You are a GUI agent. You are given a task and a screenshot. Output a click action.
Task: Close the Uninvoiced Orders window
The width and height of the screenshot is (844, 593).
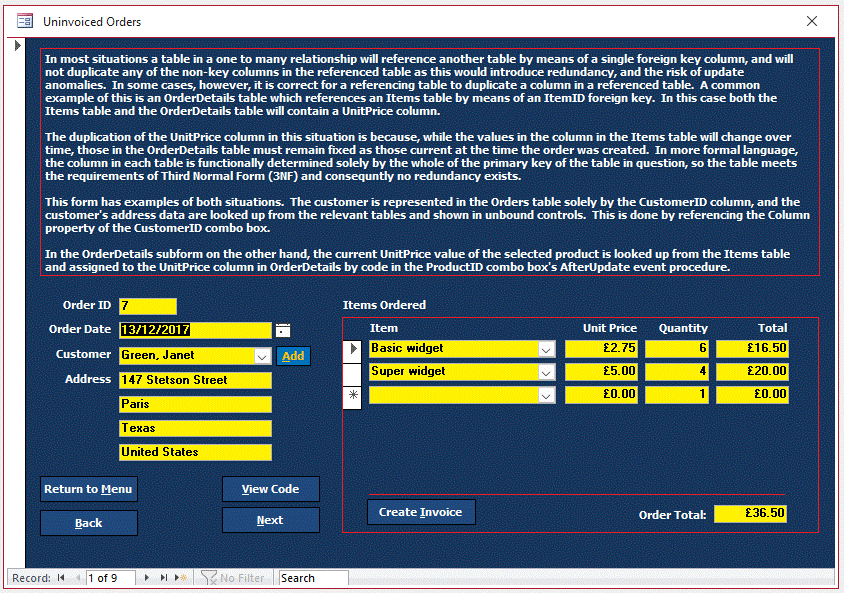point(812,21)
